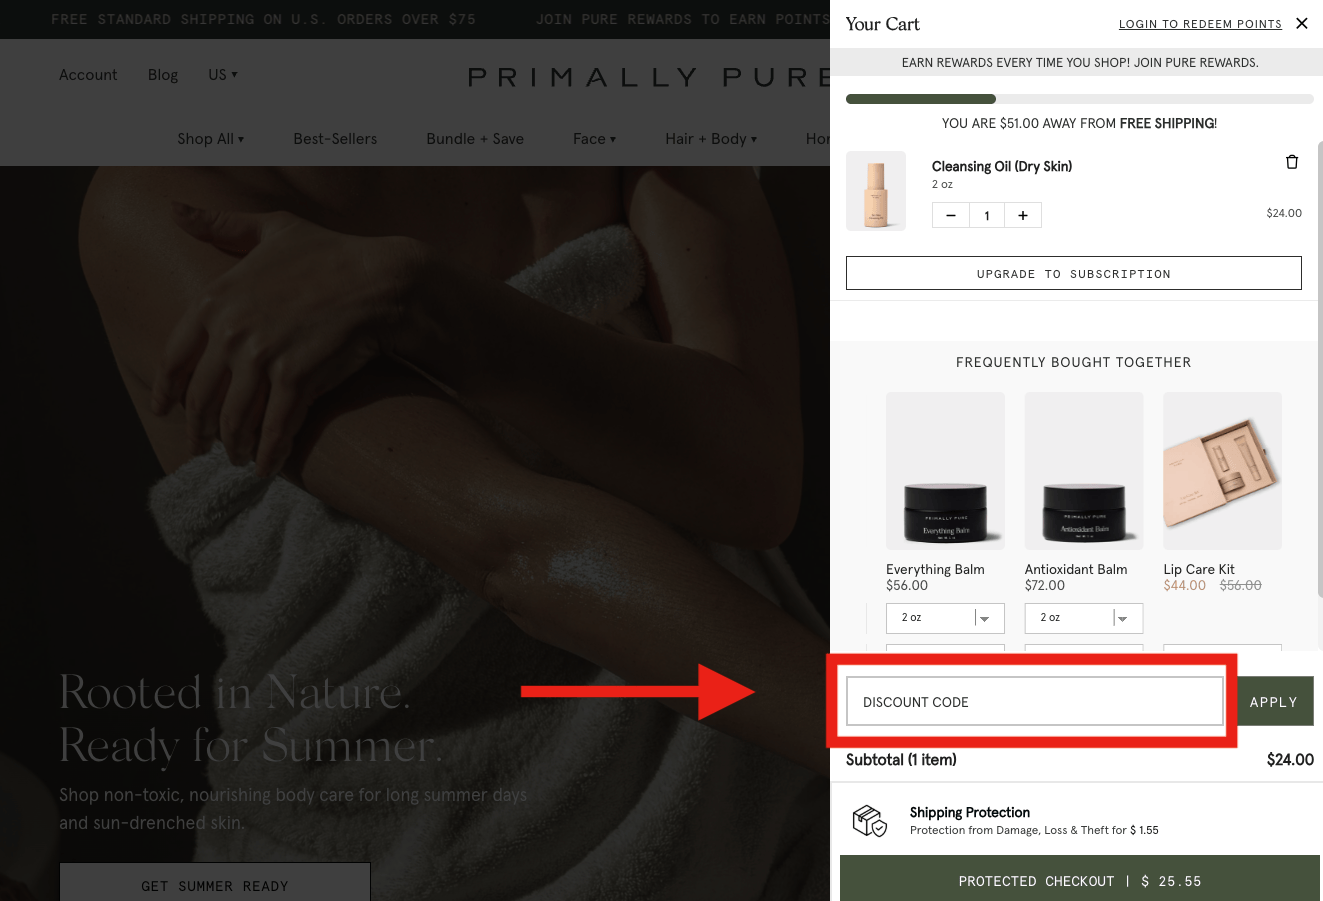The width and height of the screenshot is (1323, 901).
Task: Close the Your Cart panel
Action: click(1301, 23)
